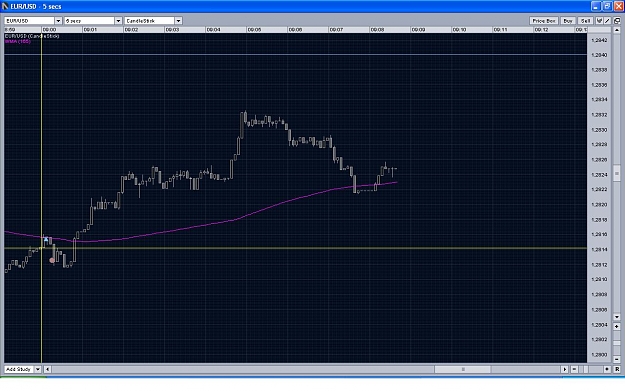Click the 1.2824 price axis label
Screen dimensions: 625x391
tap(599, 175)
